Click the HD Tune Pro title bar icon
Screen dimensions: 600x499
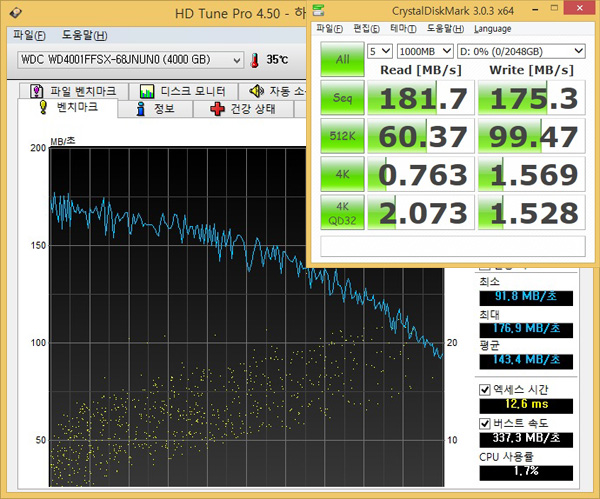16,13
